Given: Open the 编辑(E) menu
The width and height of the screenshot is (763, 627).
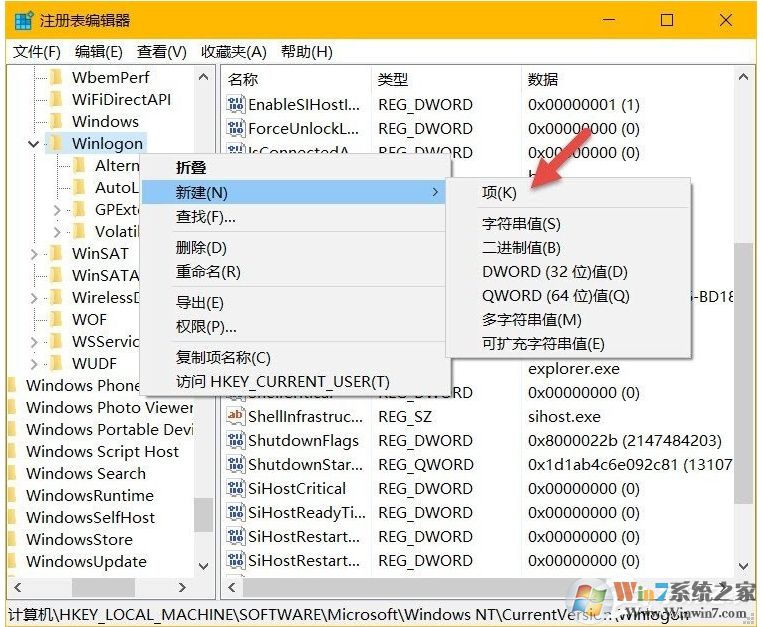Looking at the screenshot, I should (99, 52).
